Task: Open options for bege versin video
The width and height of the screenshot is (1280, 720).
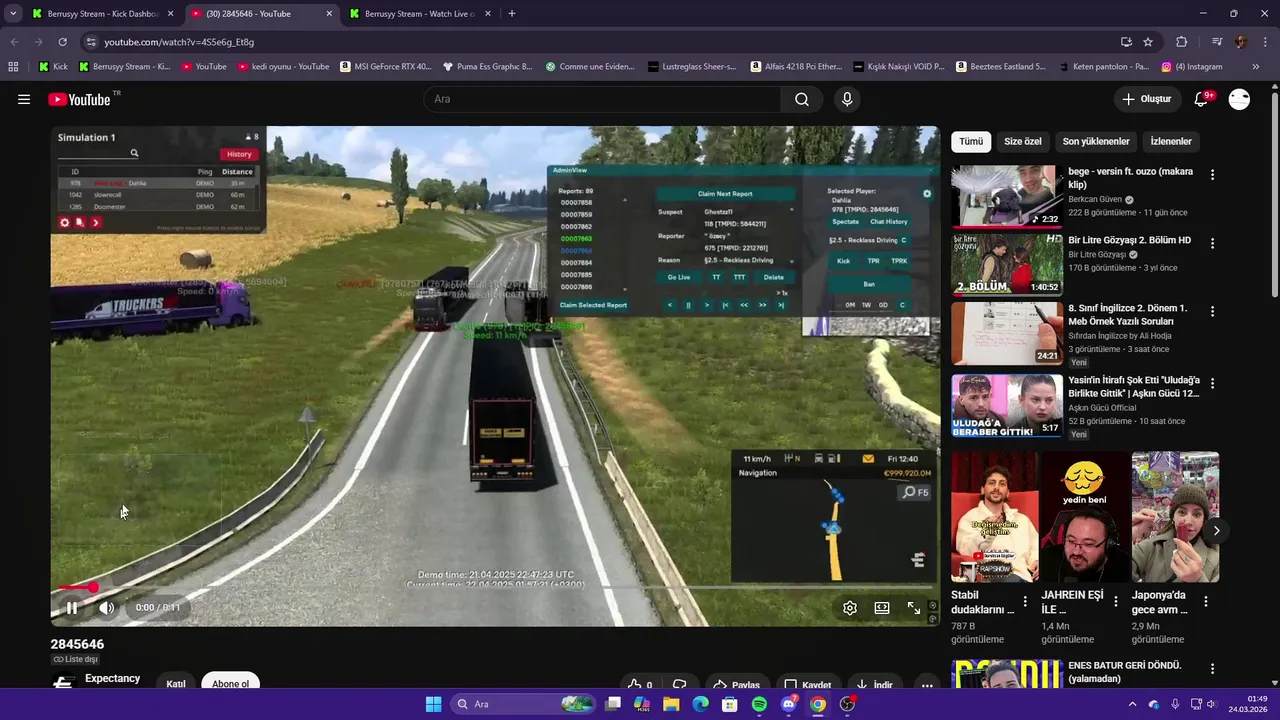Action: [1212, 175]
